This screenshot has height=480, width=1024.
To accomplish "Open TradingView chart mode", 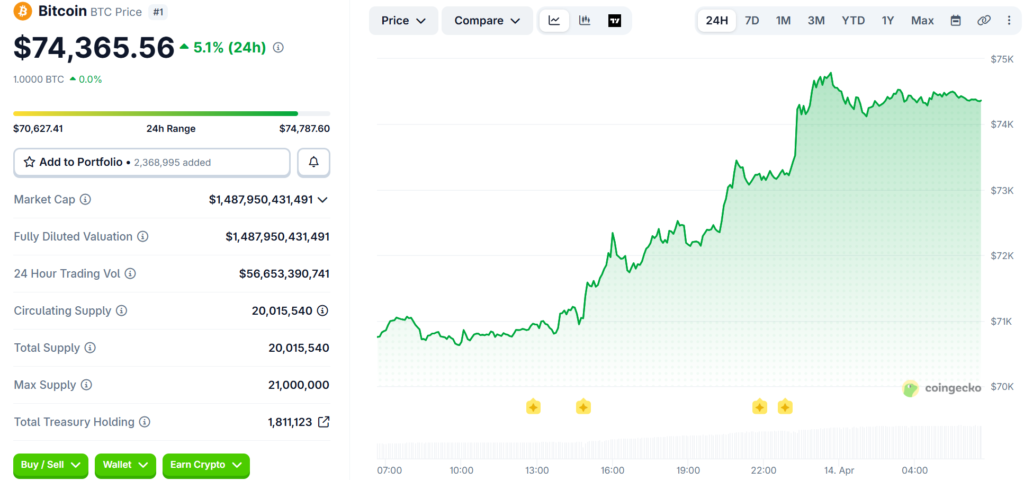I will pos(615,21).
